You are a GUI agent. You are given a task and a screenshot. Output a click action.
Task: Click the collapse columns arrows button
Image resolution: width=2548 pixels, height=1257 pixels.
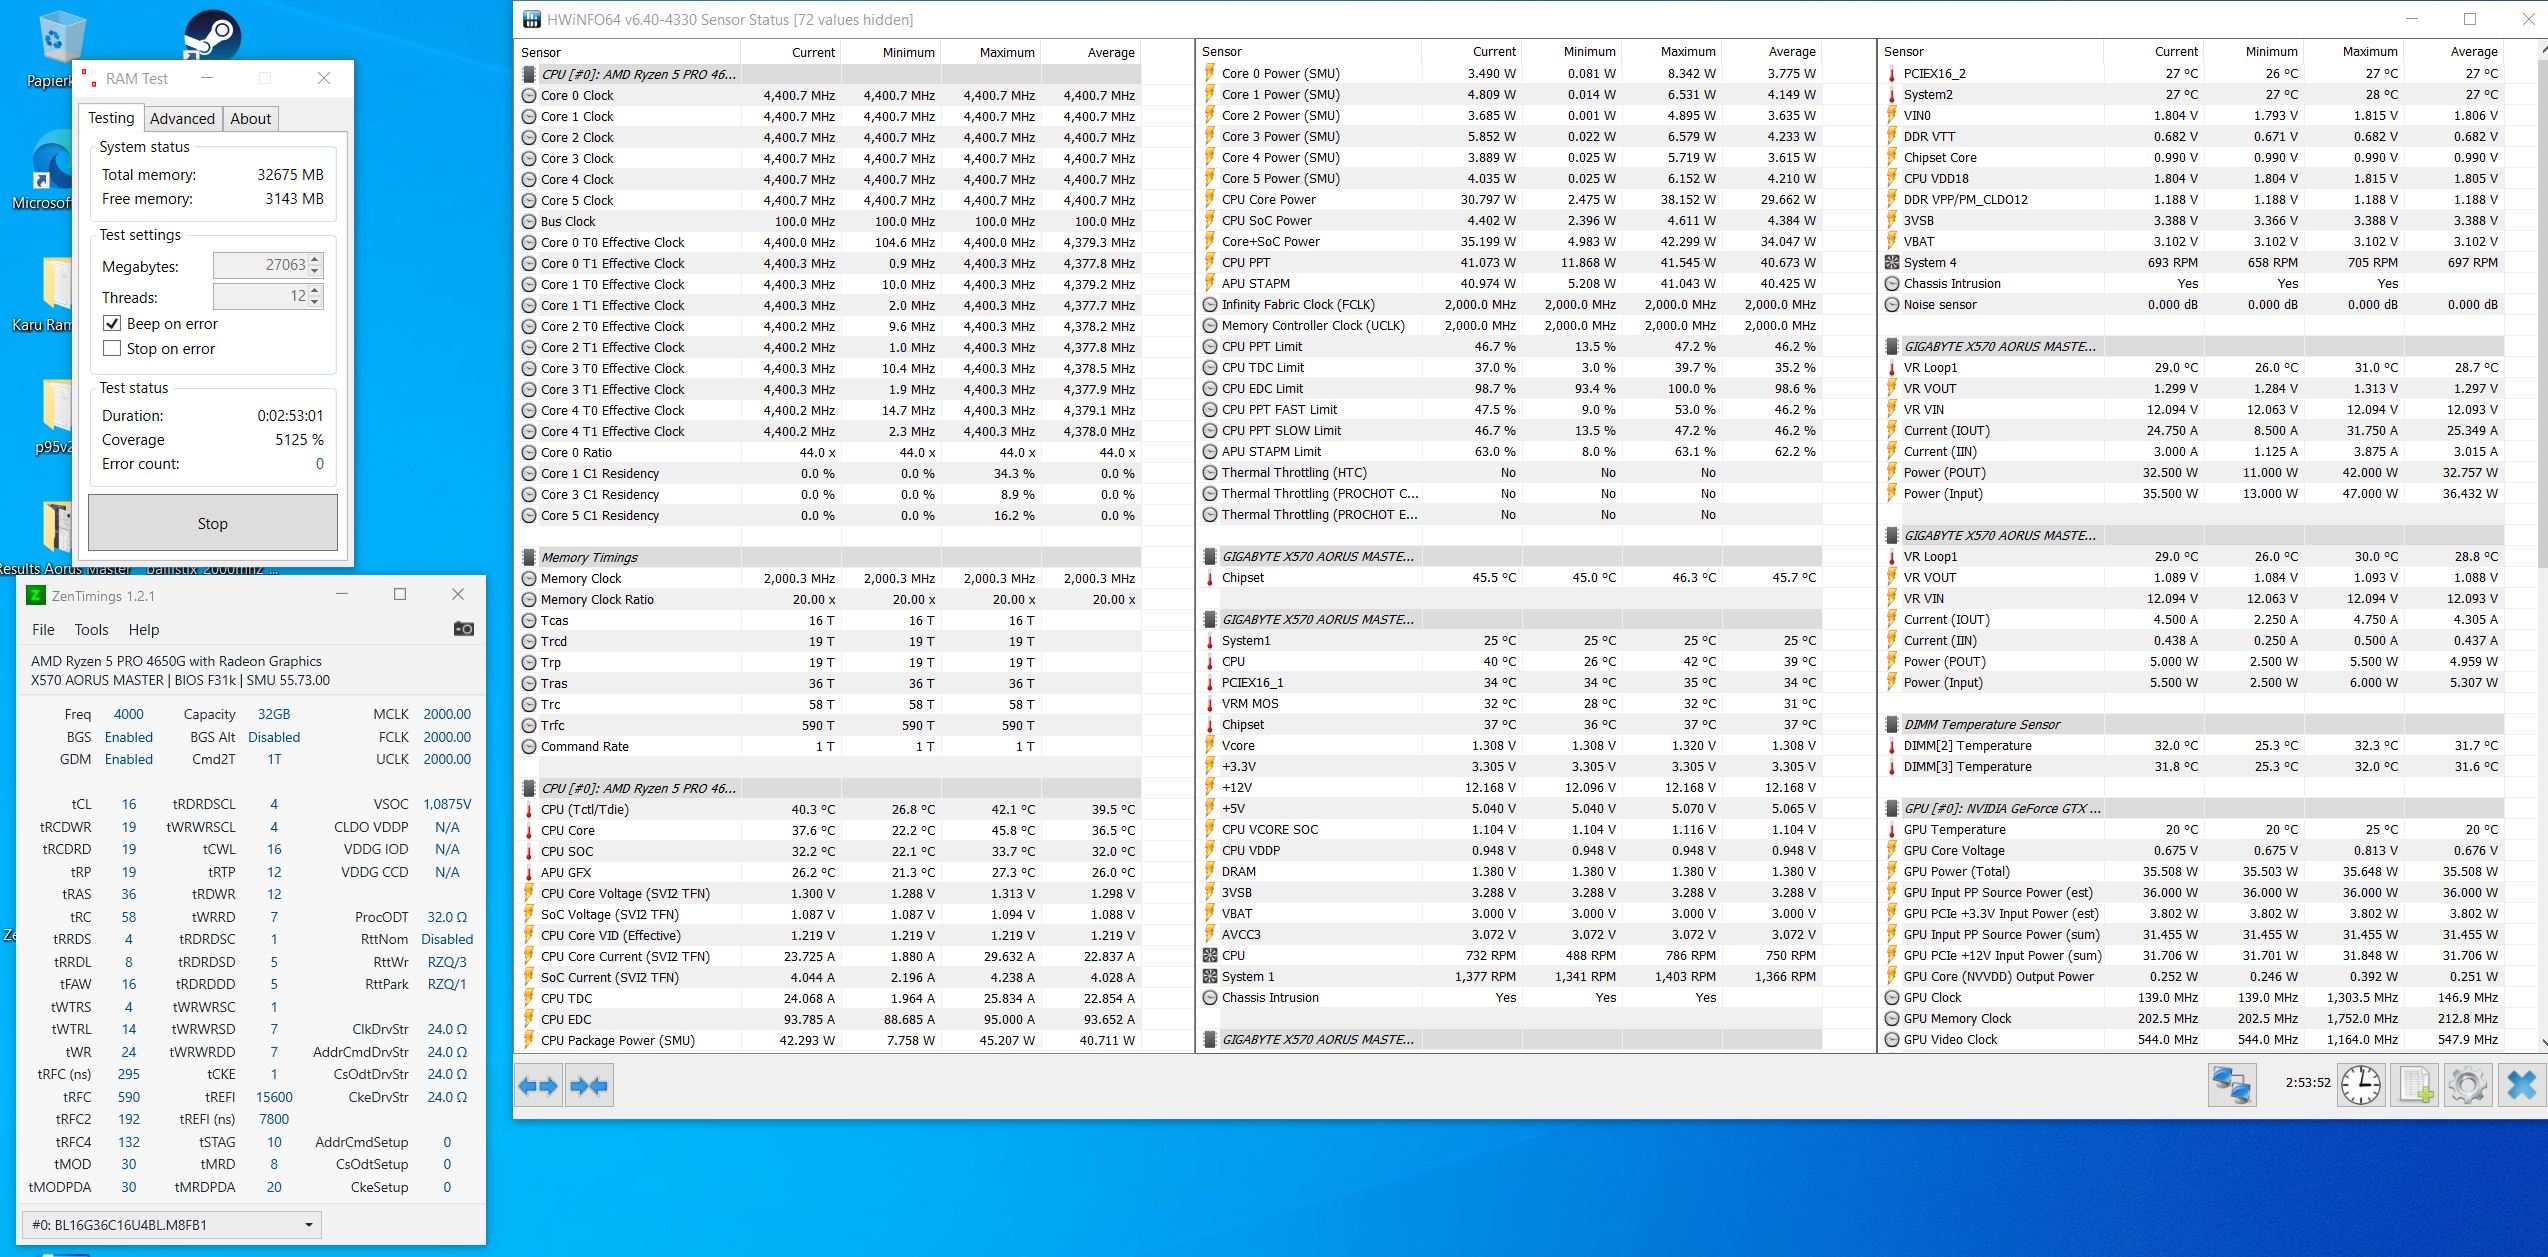coord(589,1085)
